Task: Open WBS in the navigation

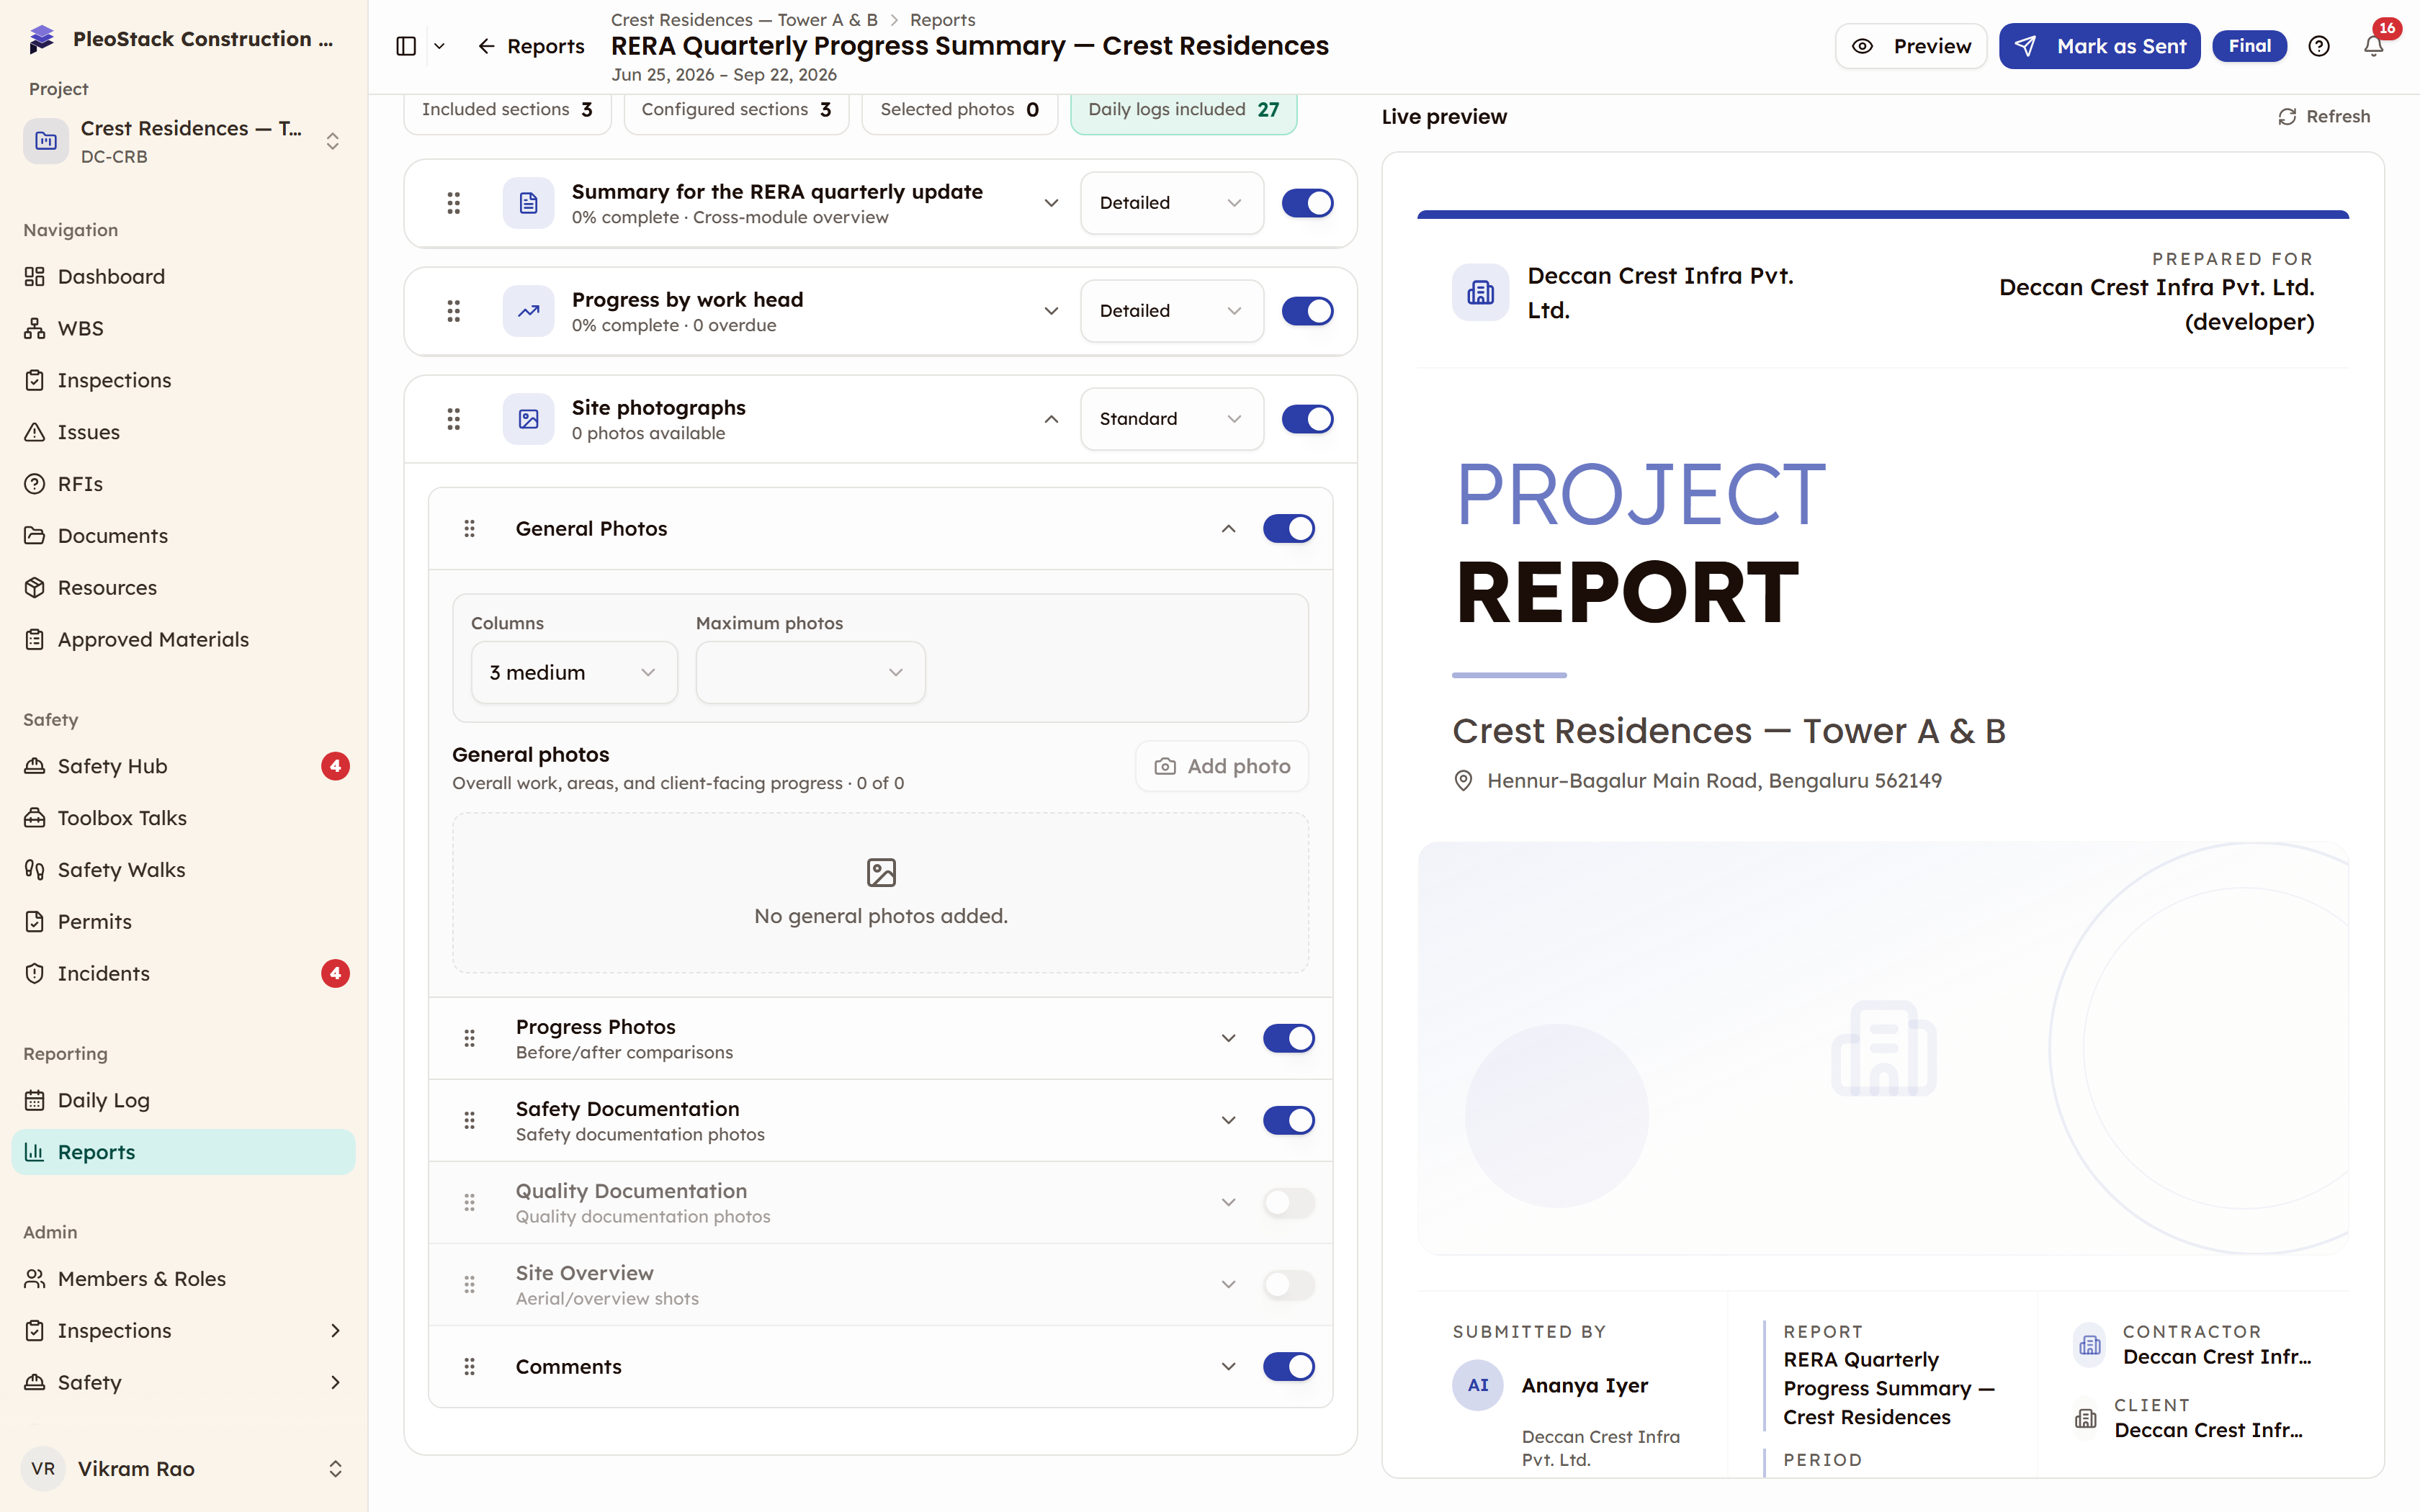Action: coord(184,329)
